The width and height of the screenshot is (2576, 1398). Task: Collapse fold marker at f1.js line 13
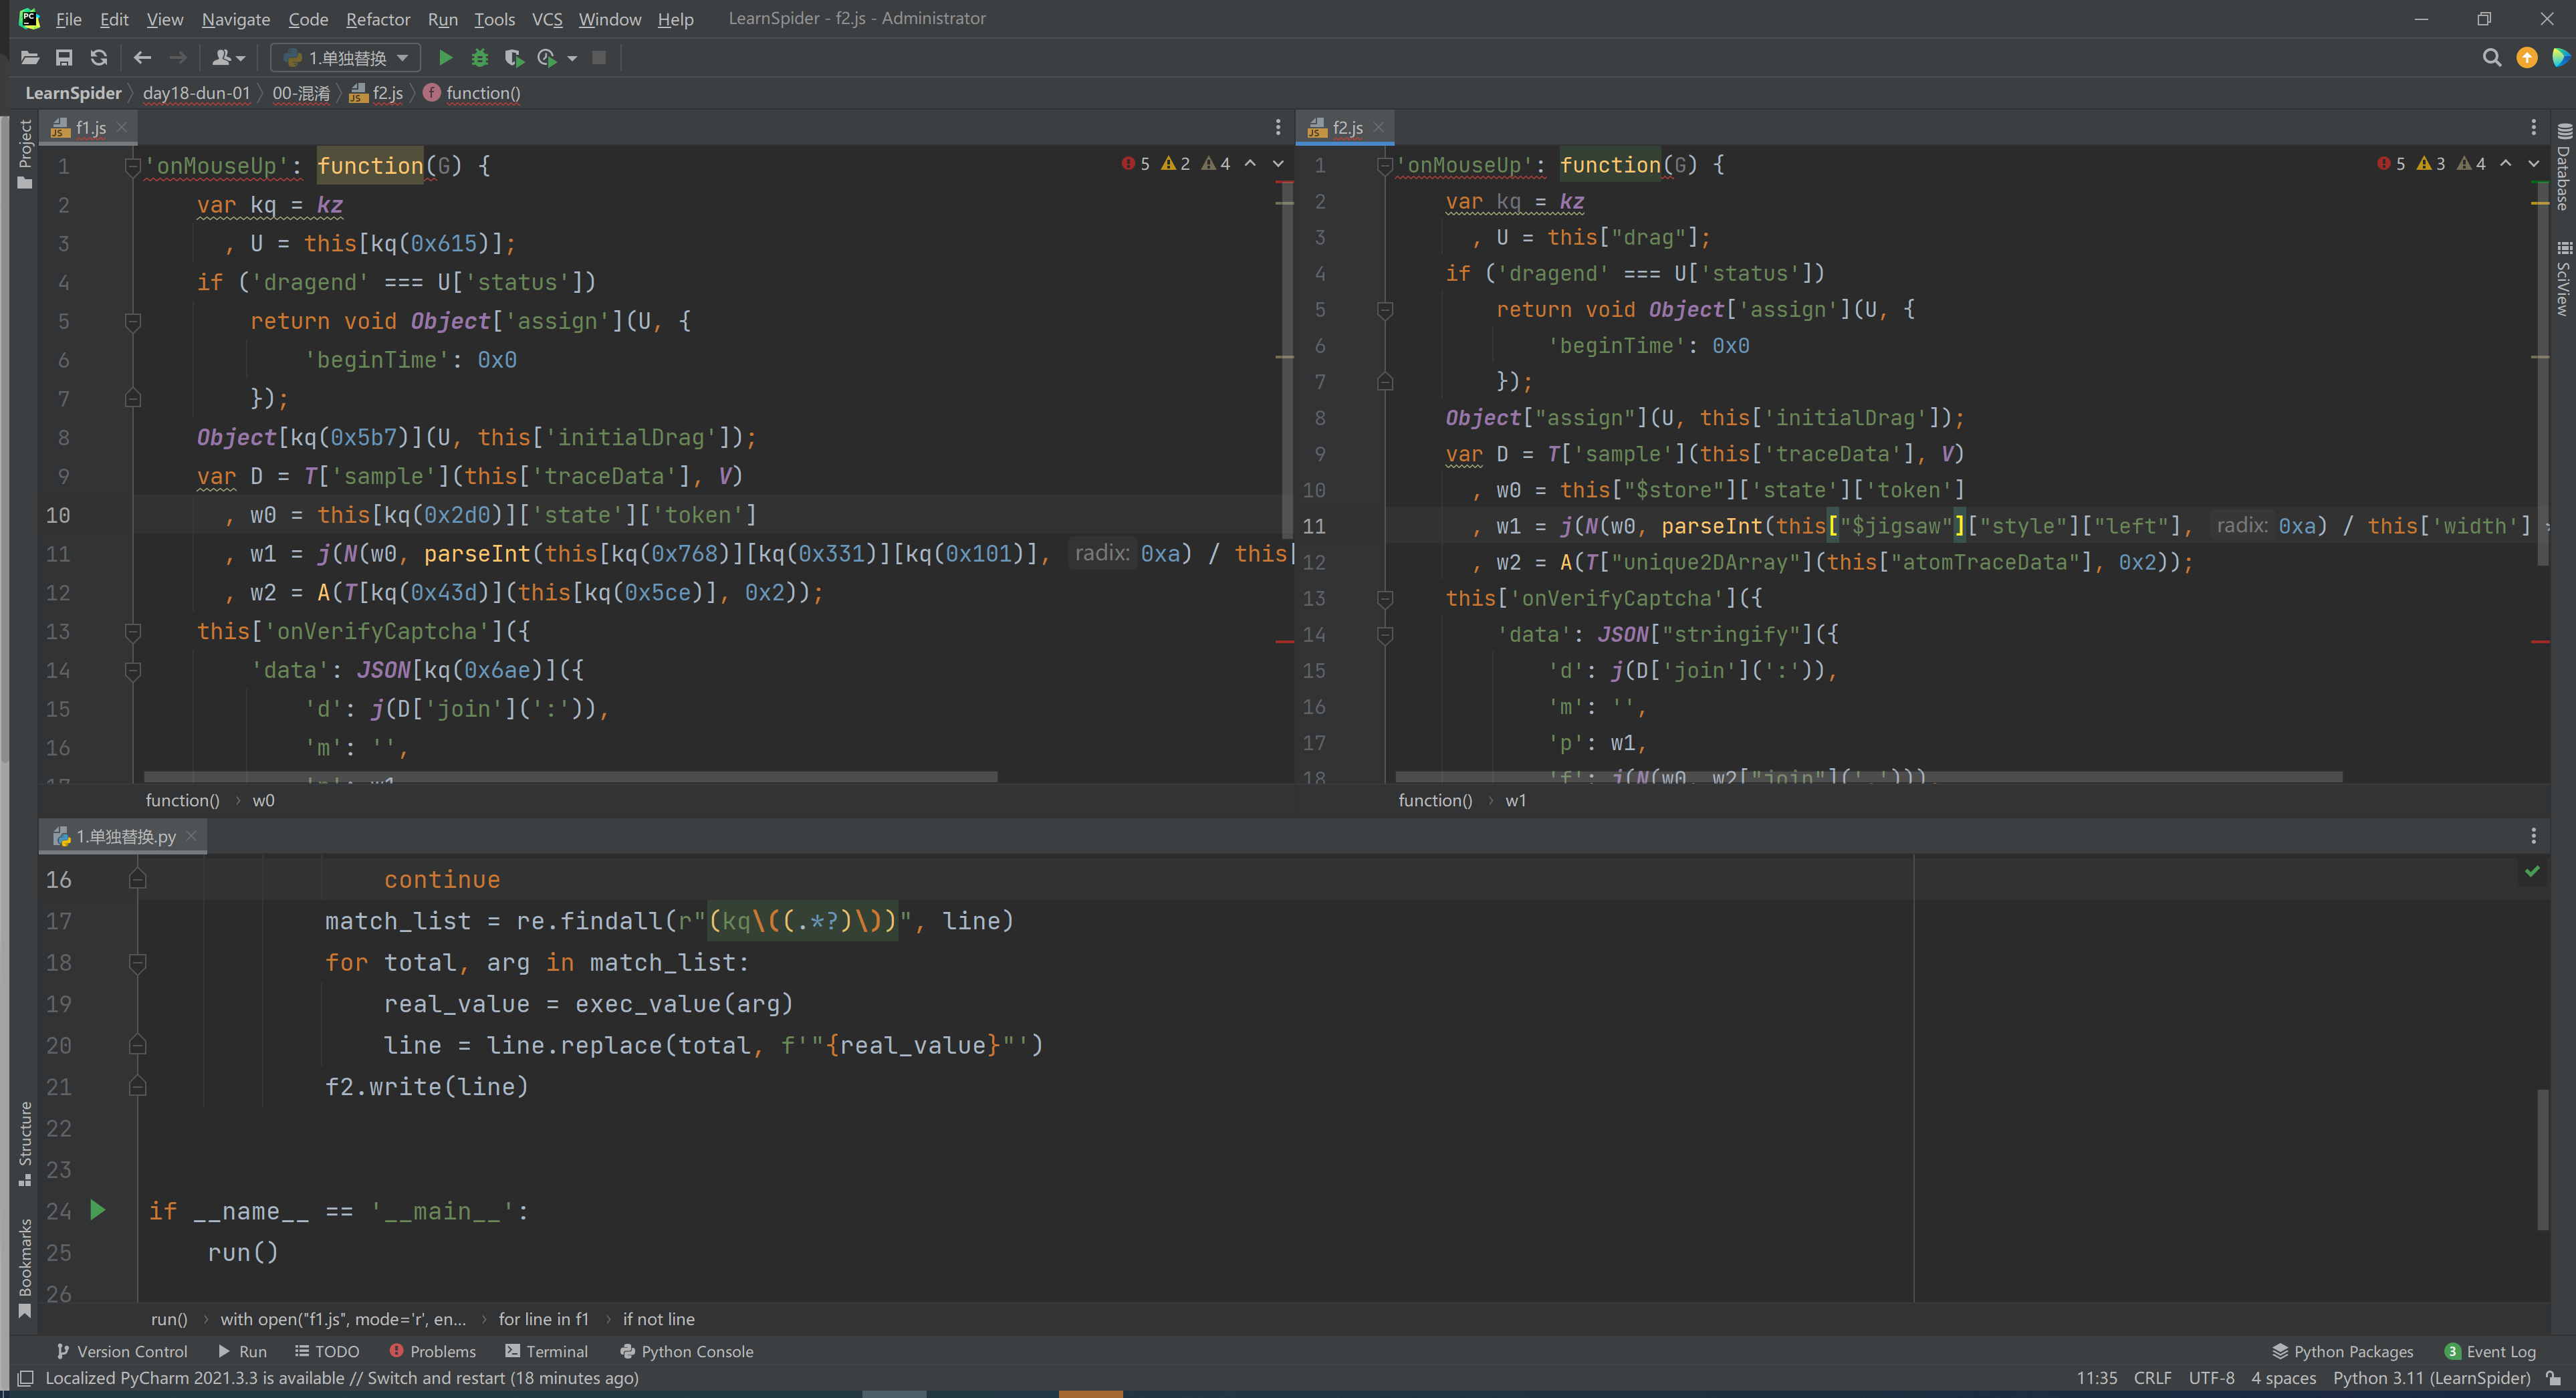tap(132, 631)
